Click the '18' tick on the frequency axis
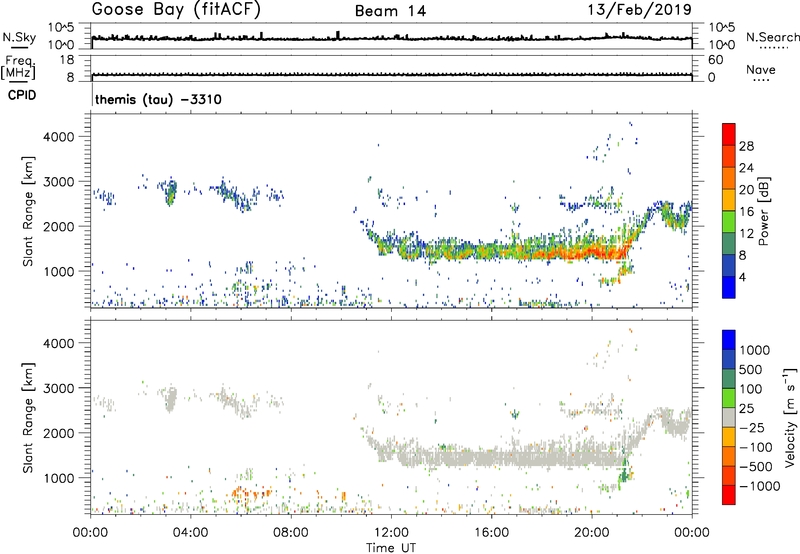The width and height of the screenshot is (800, 554). [x=66, y=60]
